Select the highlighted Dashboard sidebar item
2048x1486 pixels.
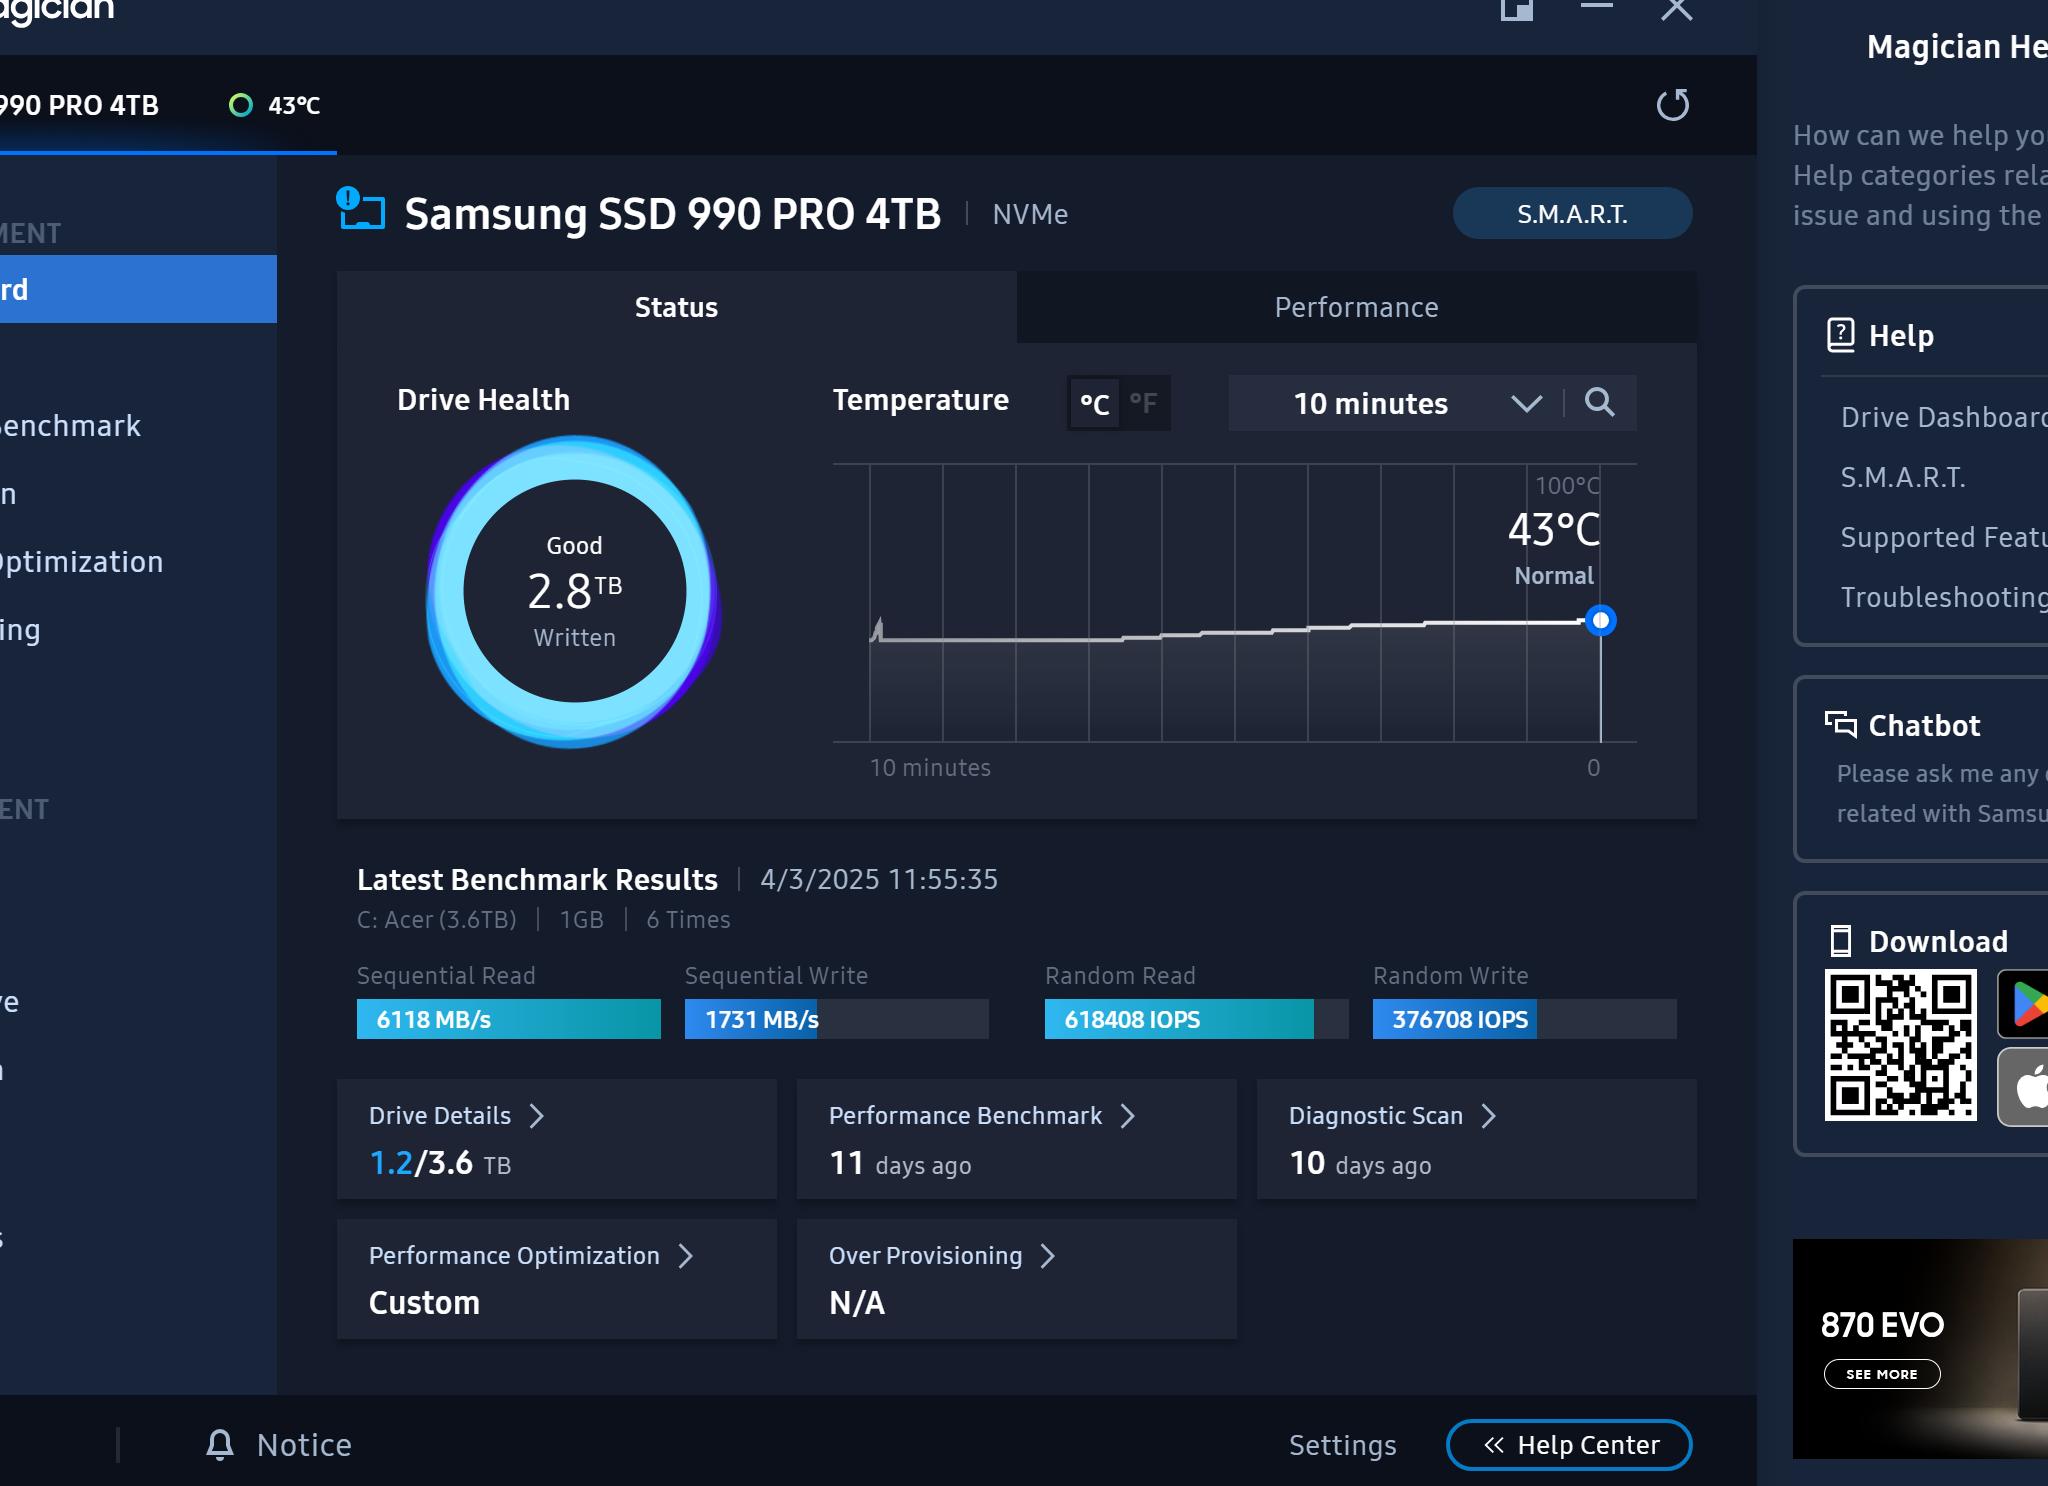pyautogui.click(x=138, y=289)
